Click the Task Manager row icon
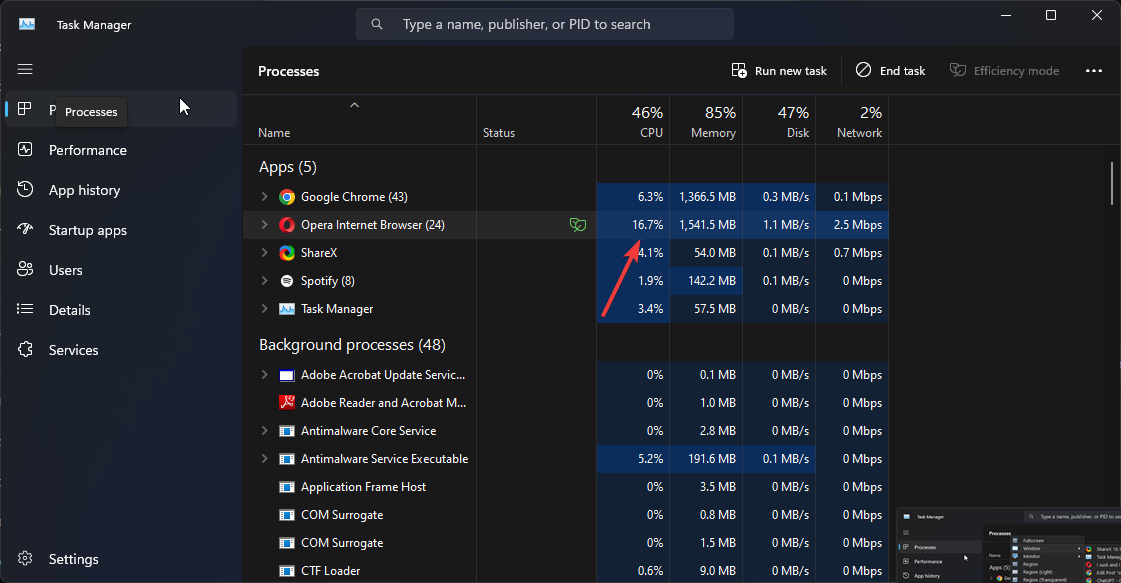Viewport: 1121px width, 583px height. [287, 308]
